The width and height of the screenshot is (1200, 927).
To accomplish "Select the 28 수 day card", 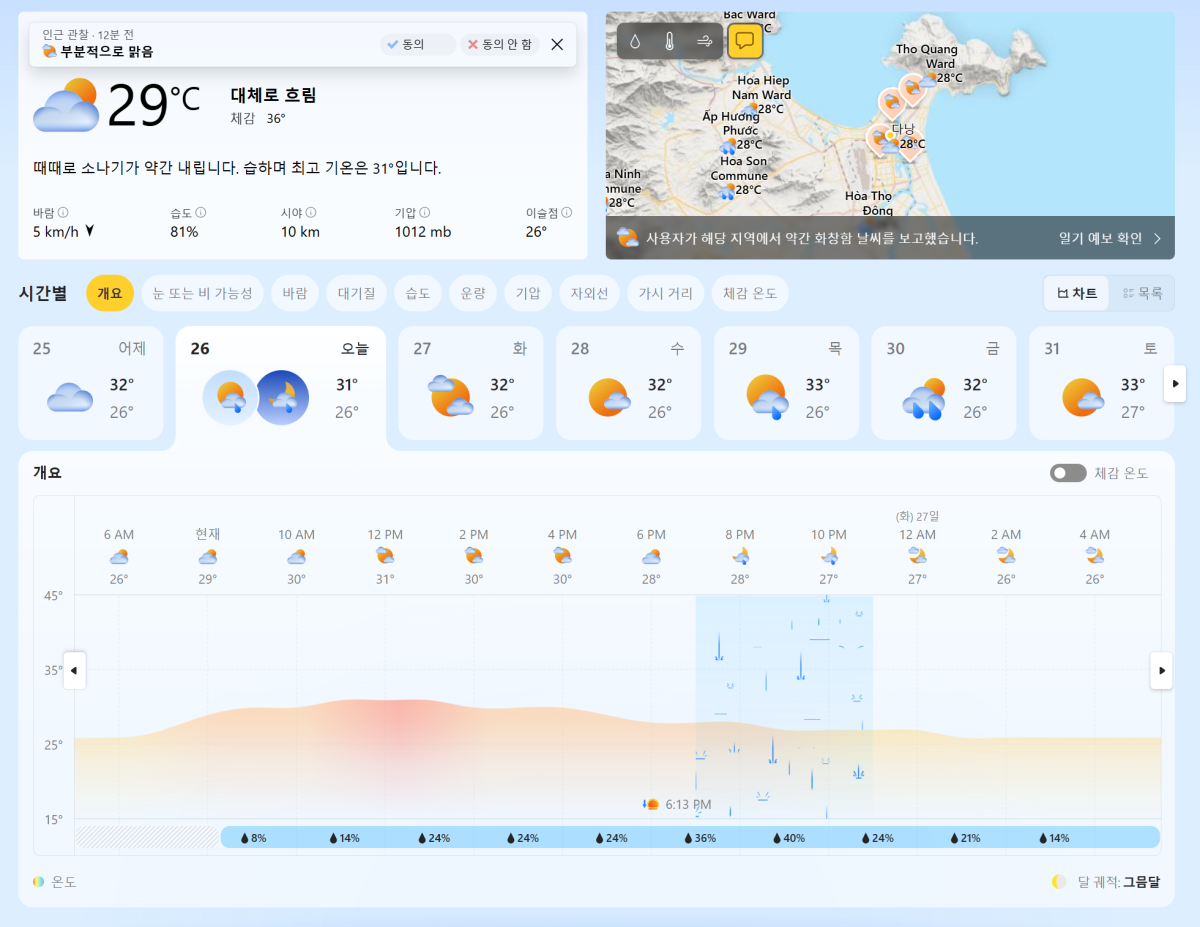I will pyautogui.click(x=628, y=383).
